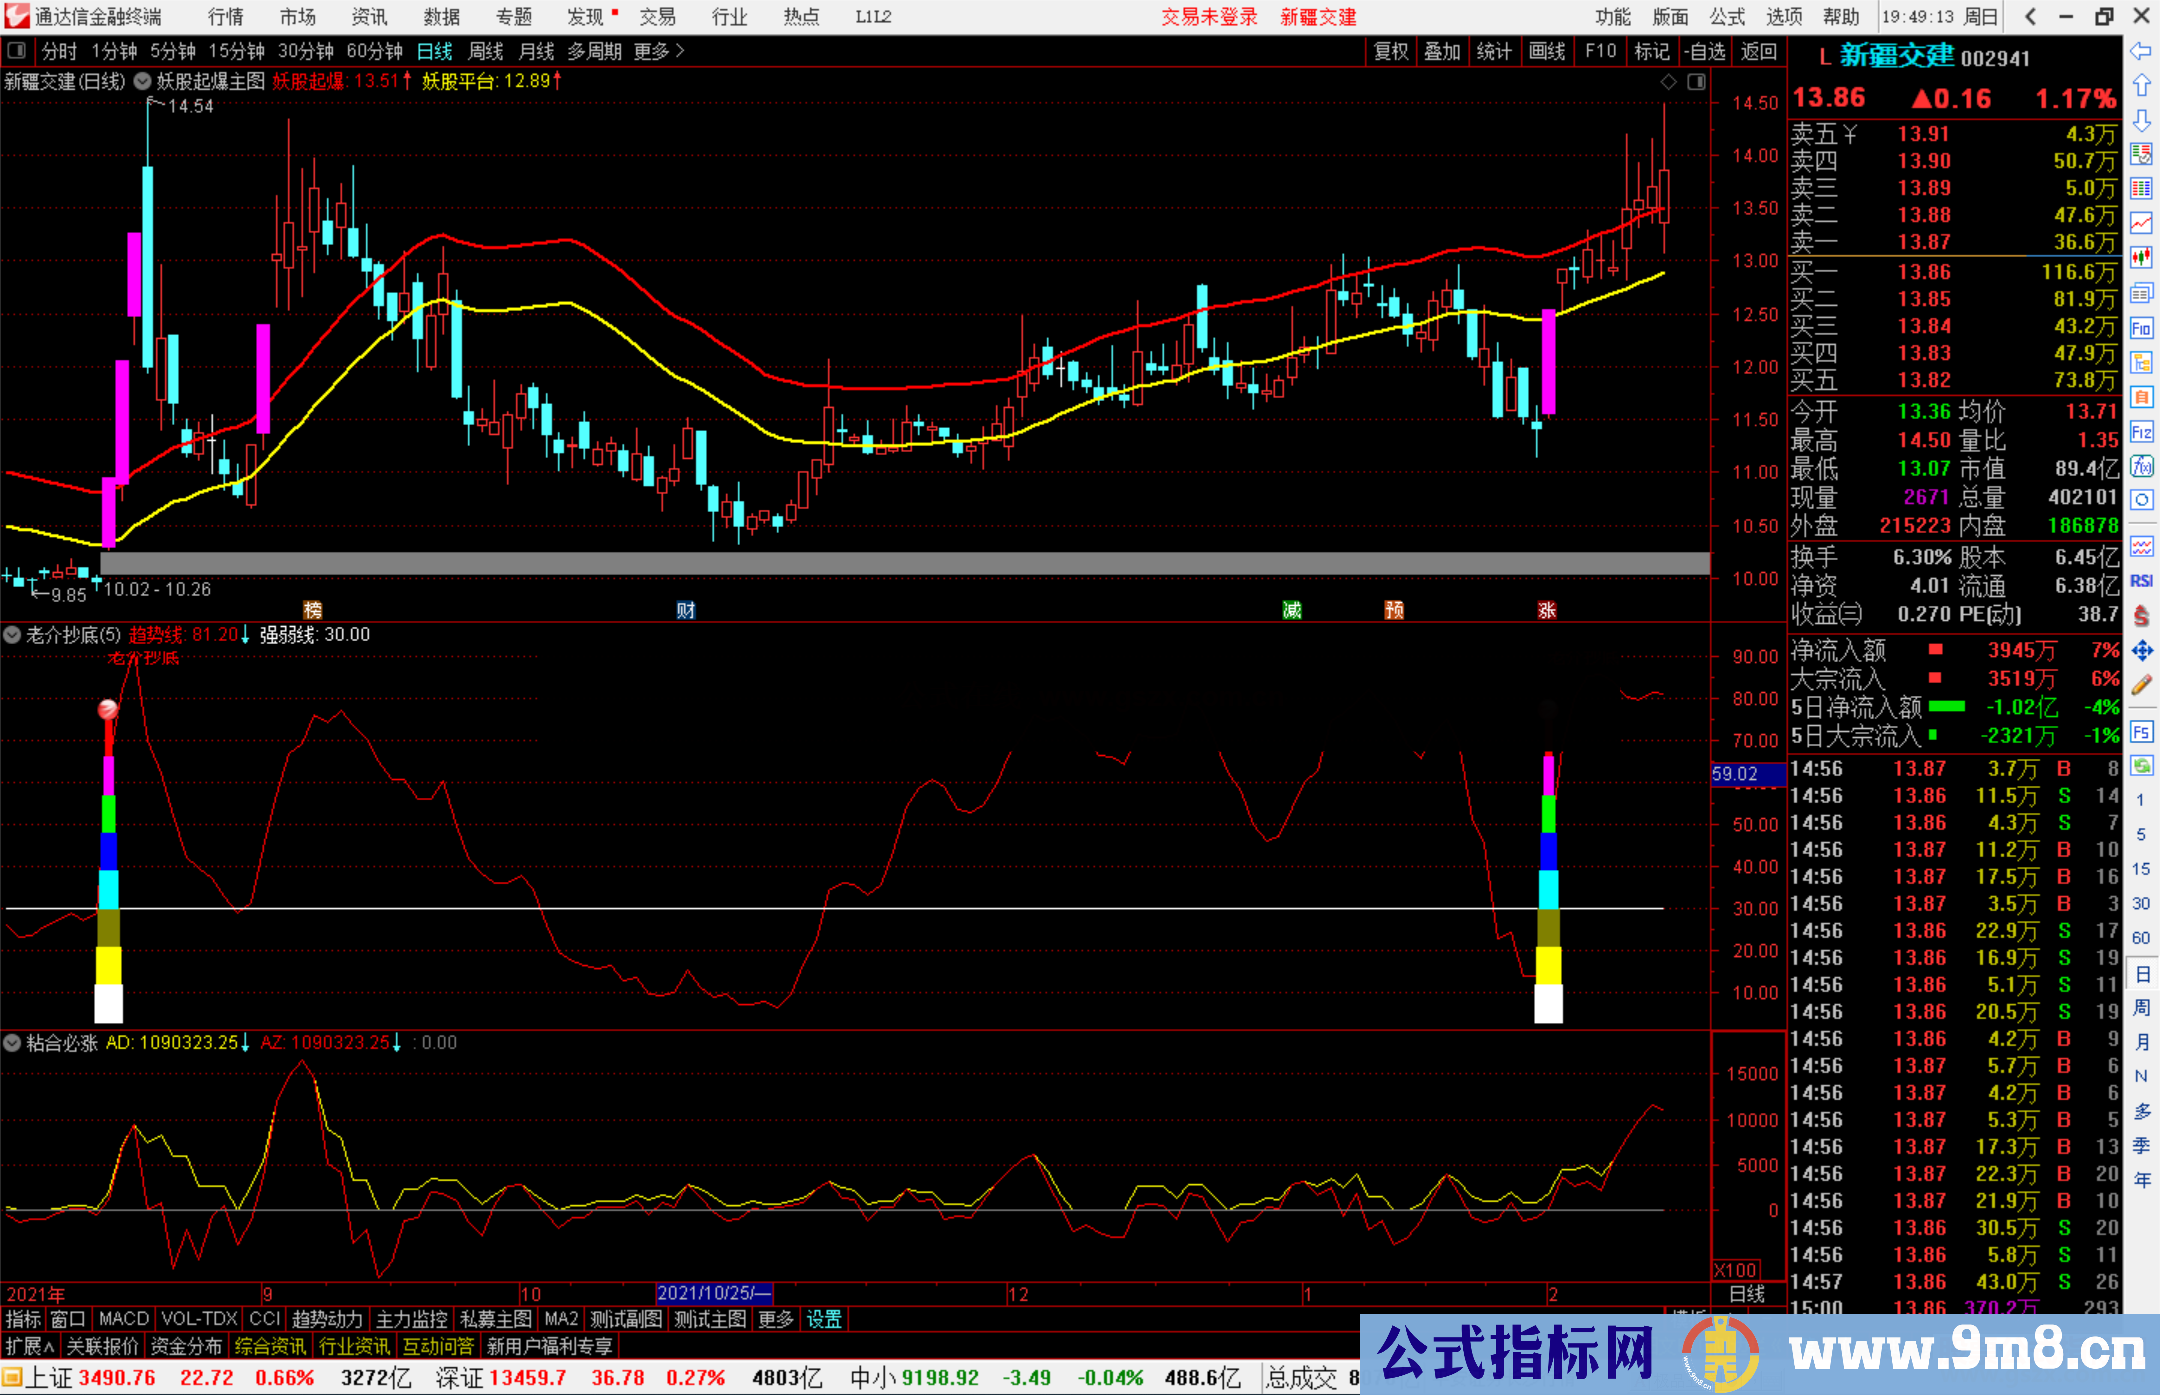Toggle the 粘合必涨 indicator circle button
This screenshot has height=1395, width=2160.
[12, 1043]
